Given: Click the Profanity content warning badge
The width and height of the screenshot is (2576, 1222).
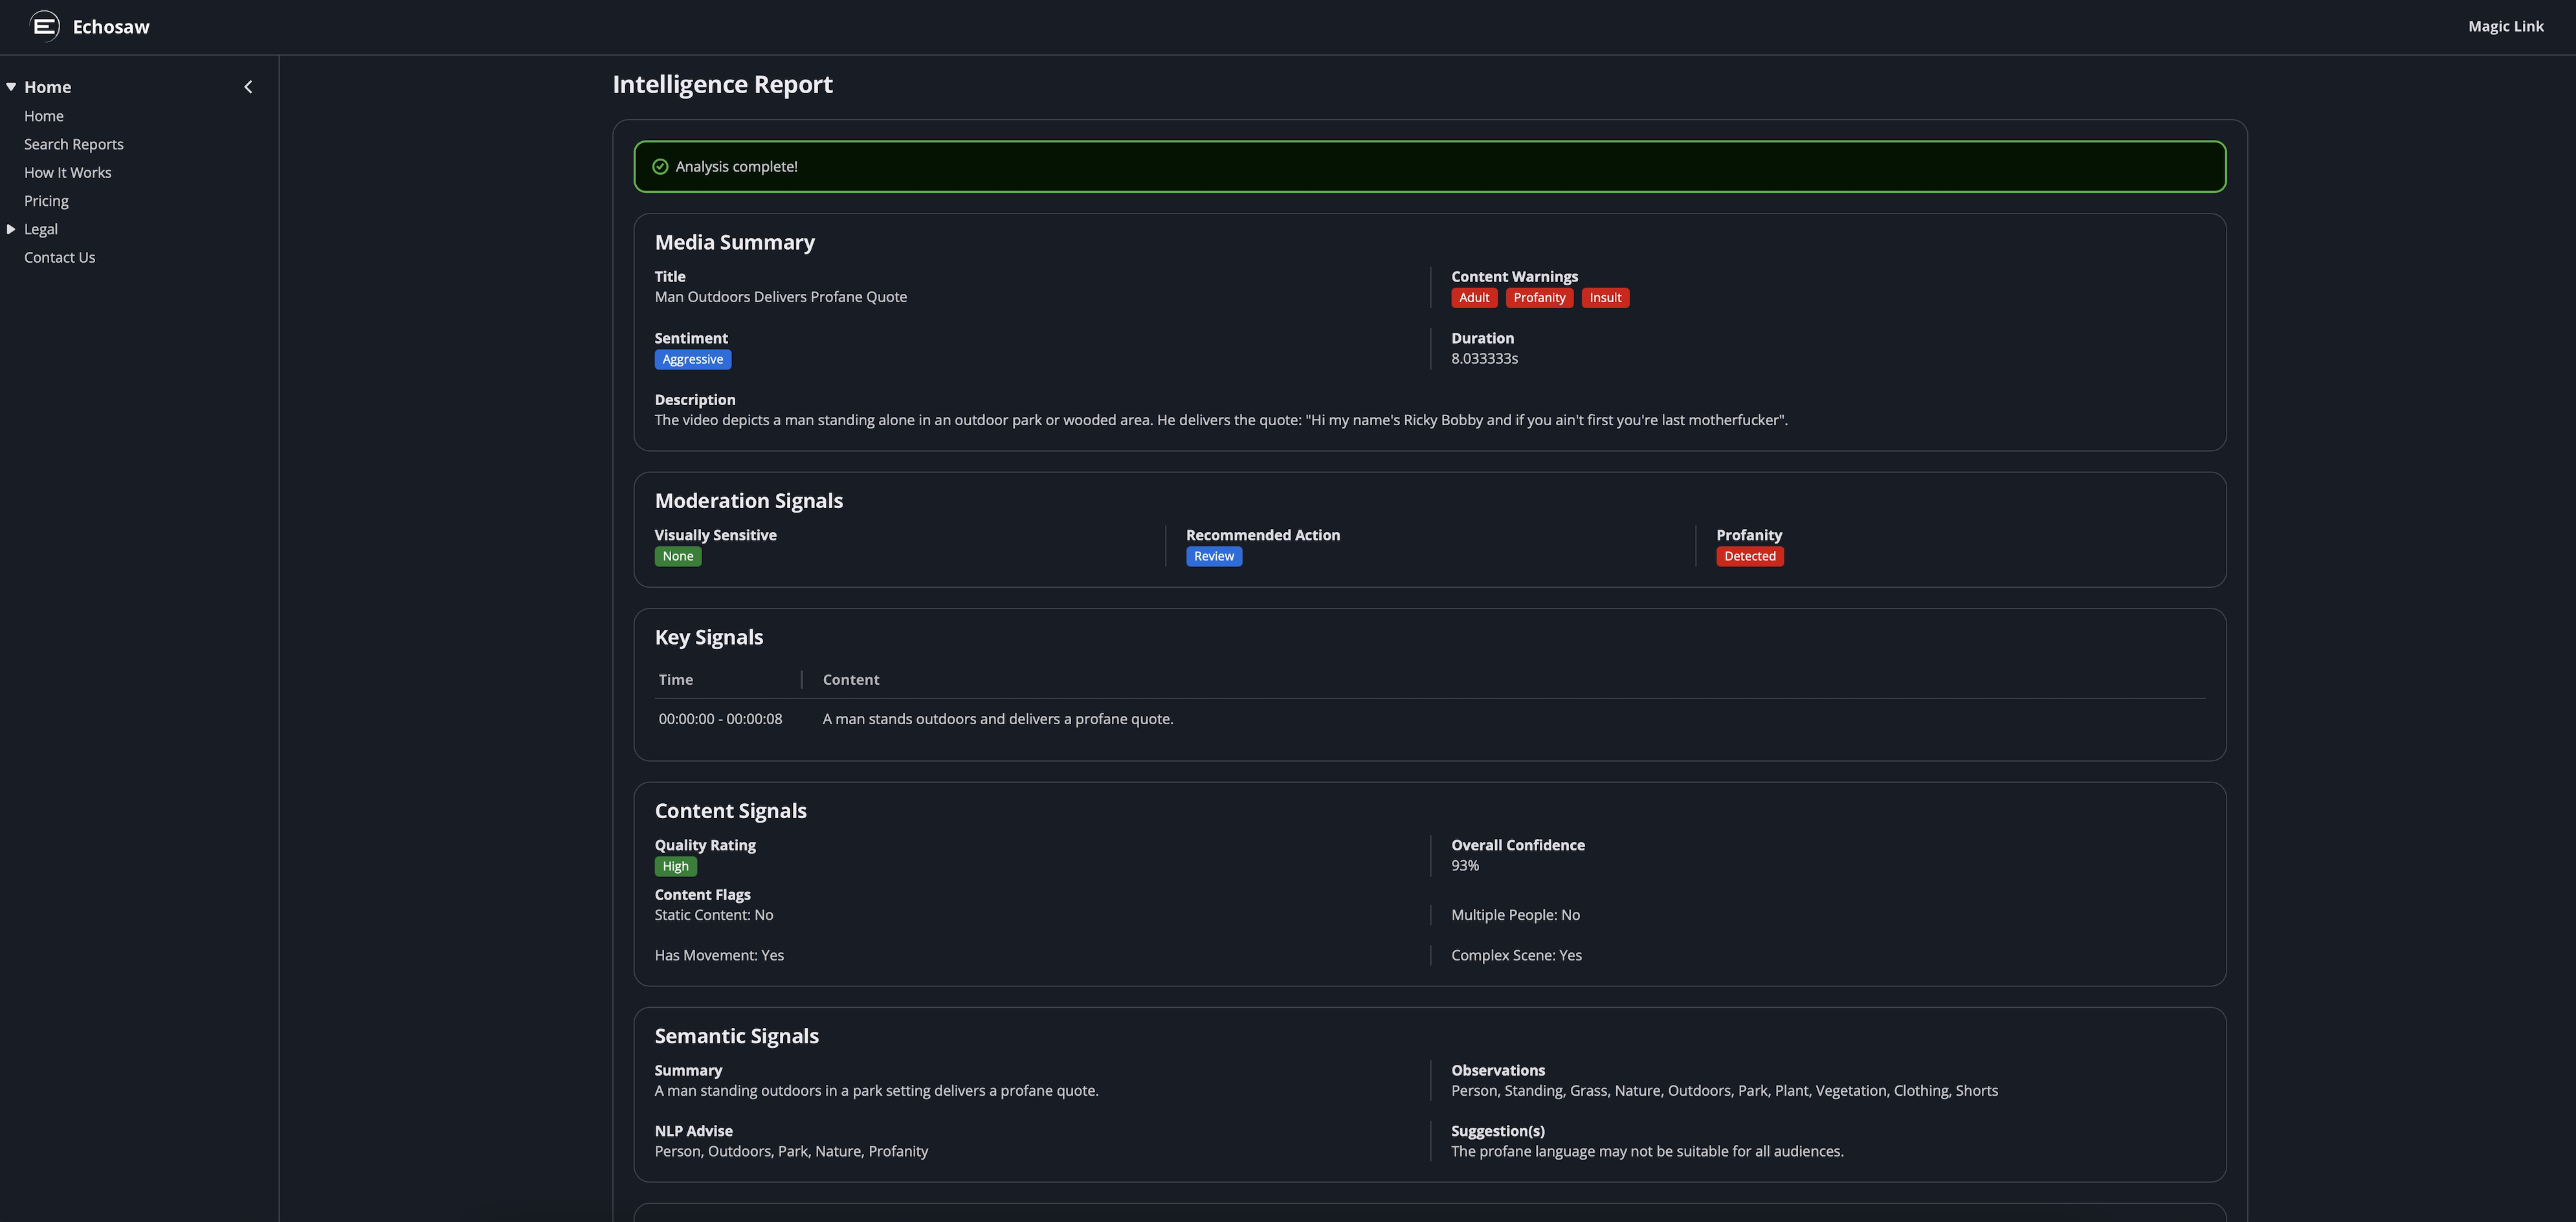Looking at the screenshot, I should 1539,297.
